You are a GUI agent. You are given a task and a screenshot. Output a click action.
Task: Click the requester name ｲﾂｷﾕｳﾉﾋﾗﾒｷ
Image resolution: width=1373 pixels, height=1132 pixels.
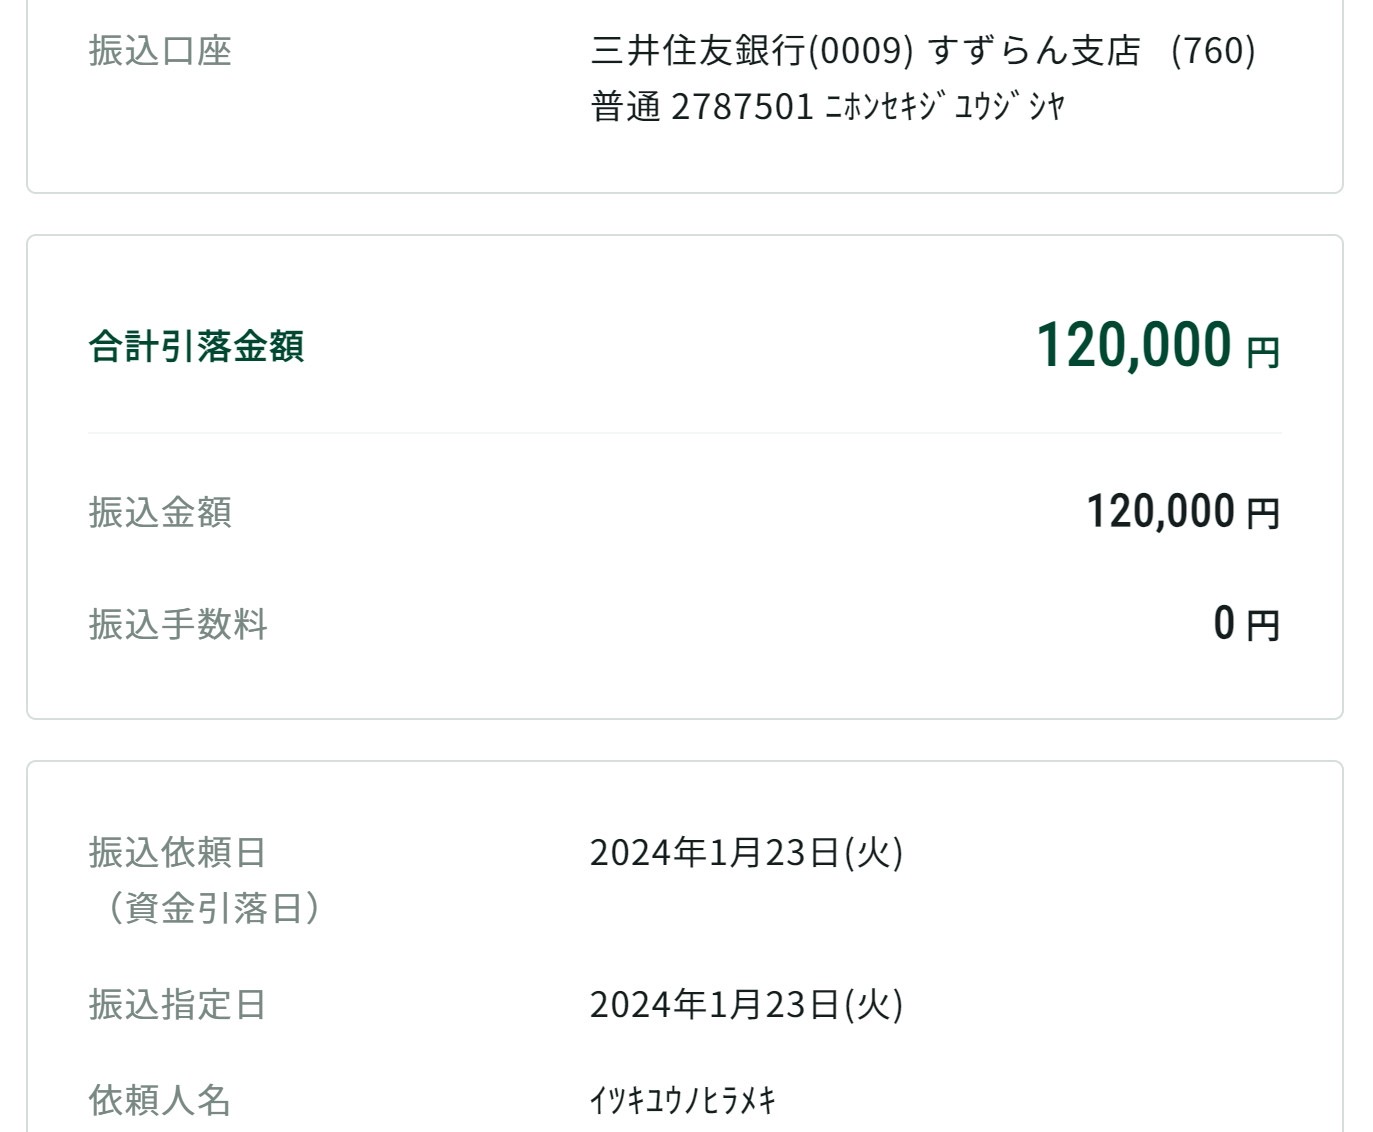point(683,1101)
